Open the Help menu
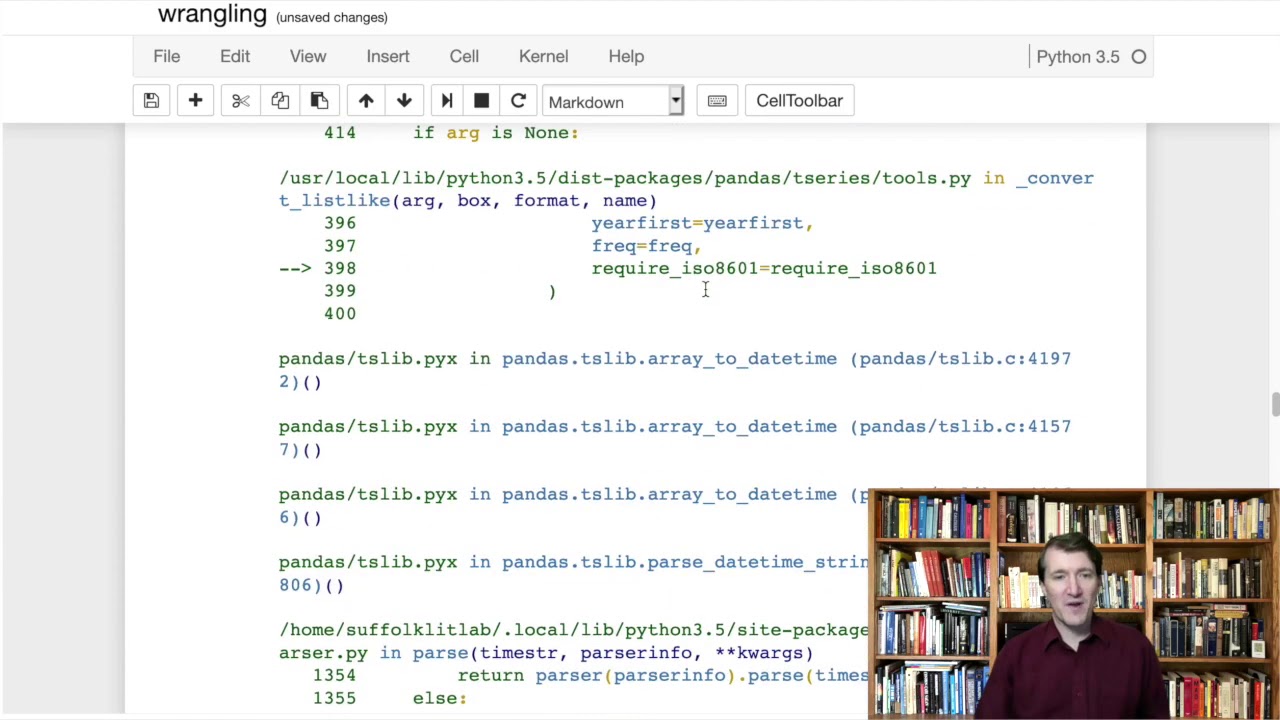The width and height of the screenshot is (1280, 720). 626,56
